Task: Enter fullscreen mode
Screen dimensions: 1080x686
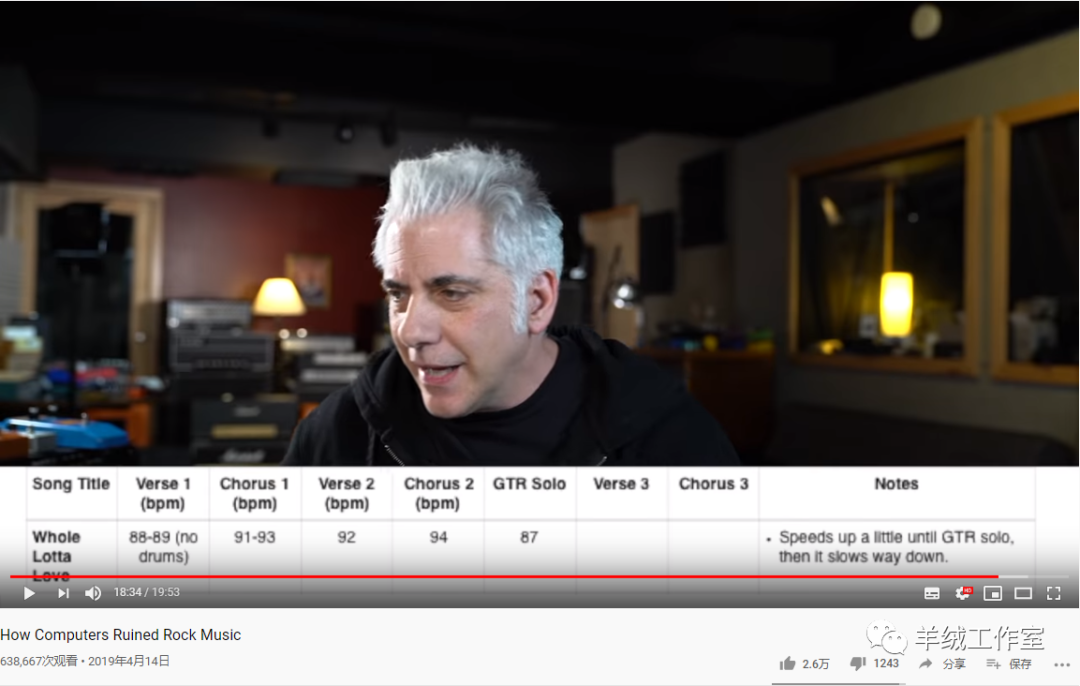Action: coord(1053,593)
